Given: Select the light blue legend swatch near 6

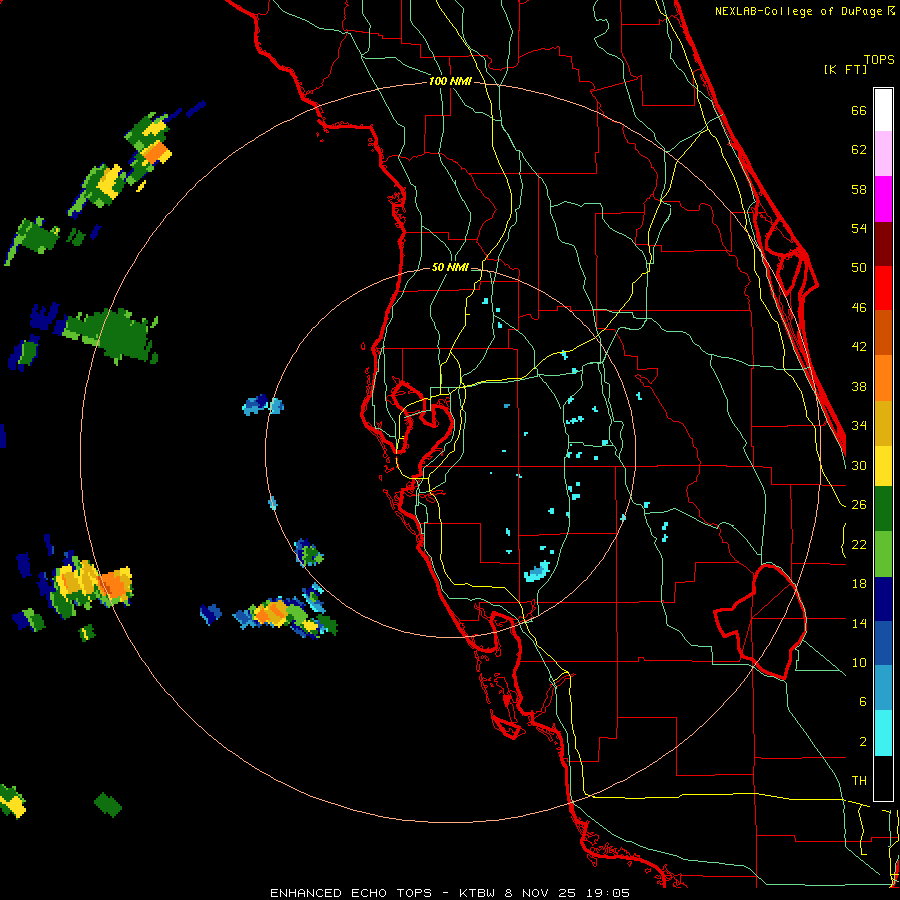Looking at the screenshot, I should pos(883,688).
